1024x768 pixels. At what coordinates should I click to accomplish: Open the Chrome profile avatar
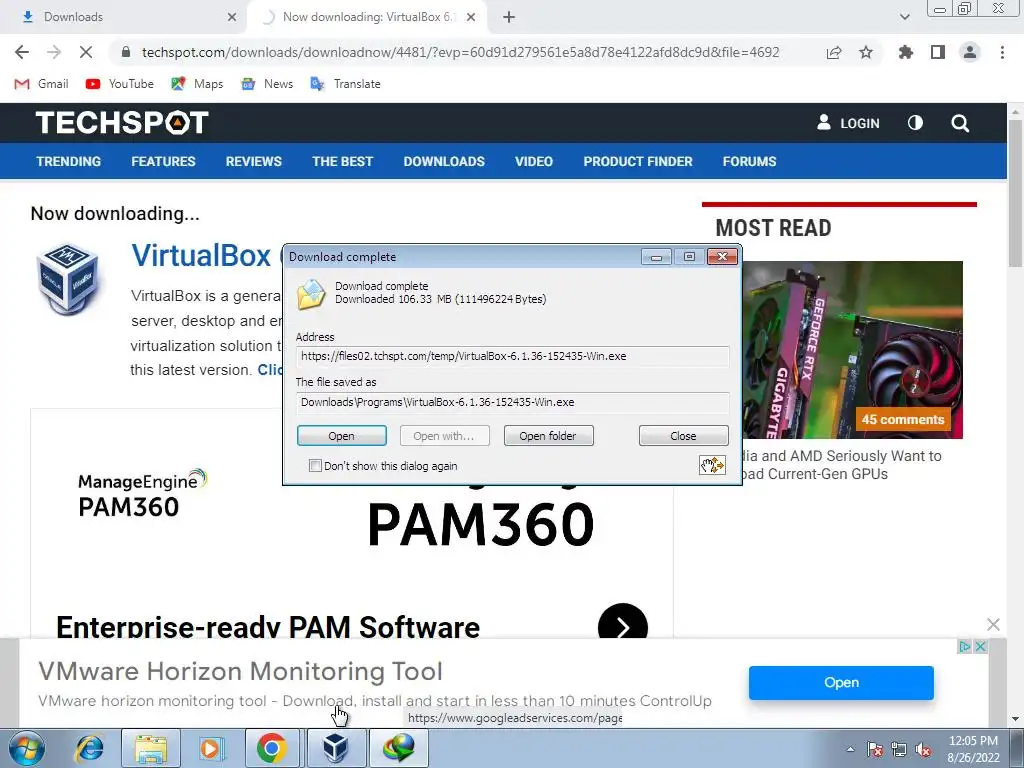click(x=970, y=52)
